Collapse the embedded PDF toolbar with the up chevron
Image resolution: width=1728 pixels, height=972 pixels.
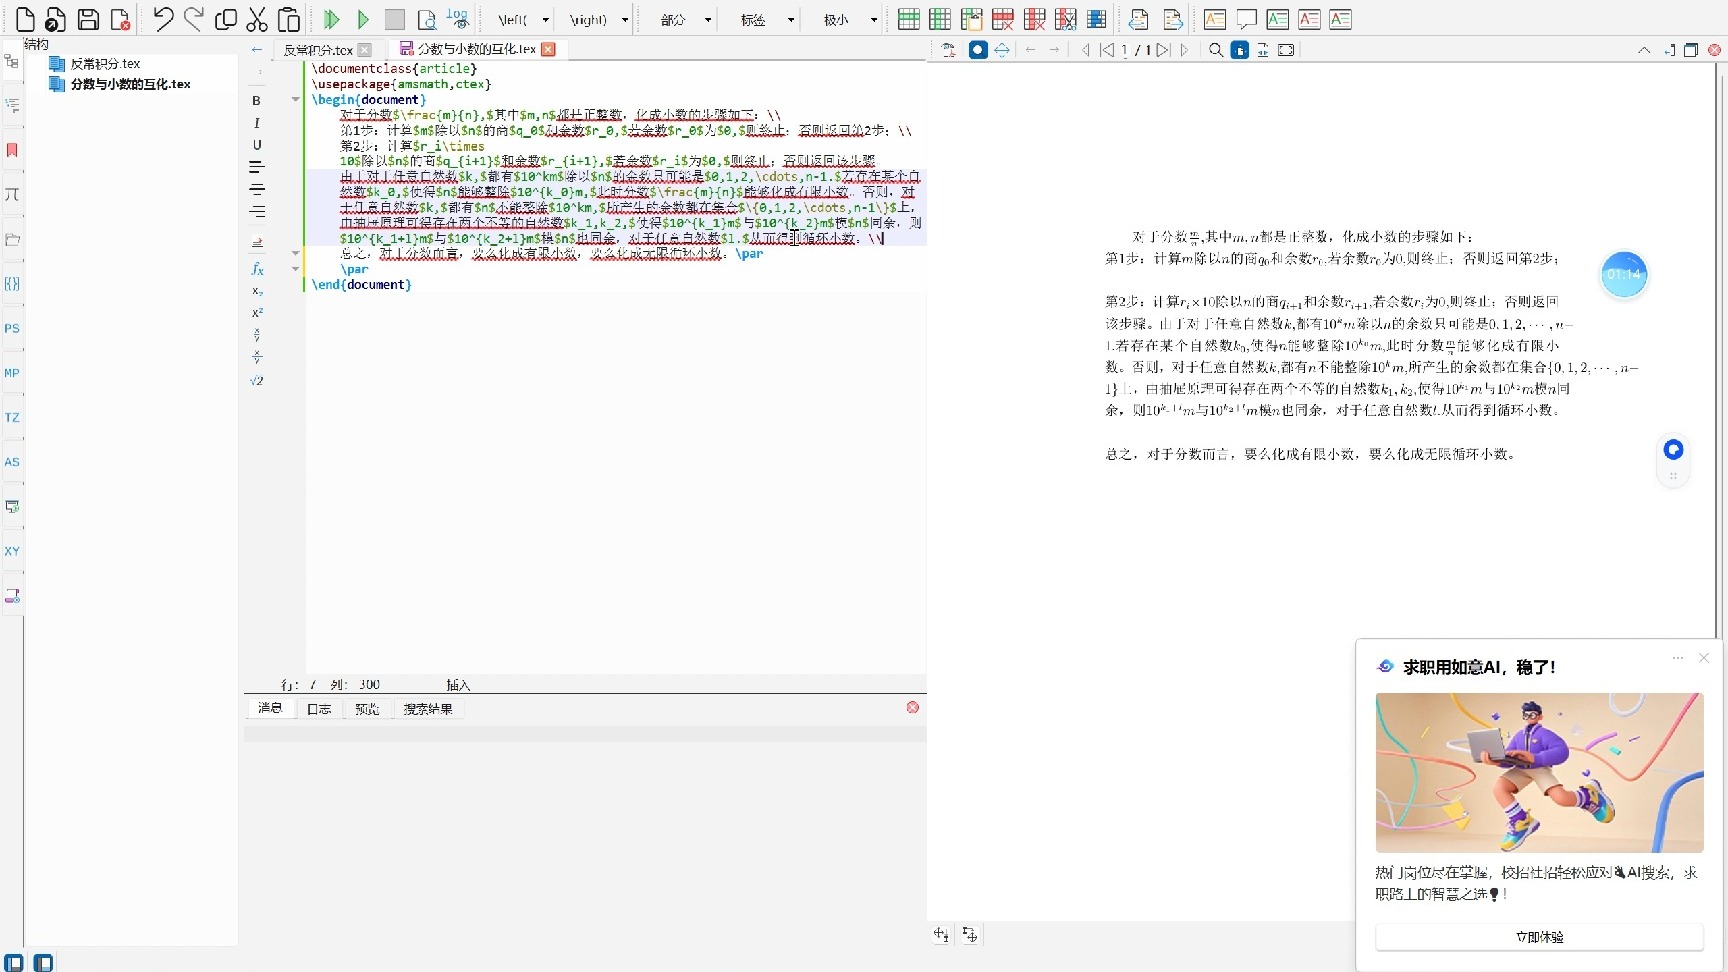(1644, 50)
